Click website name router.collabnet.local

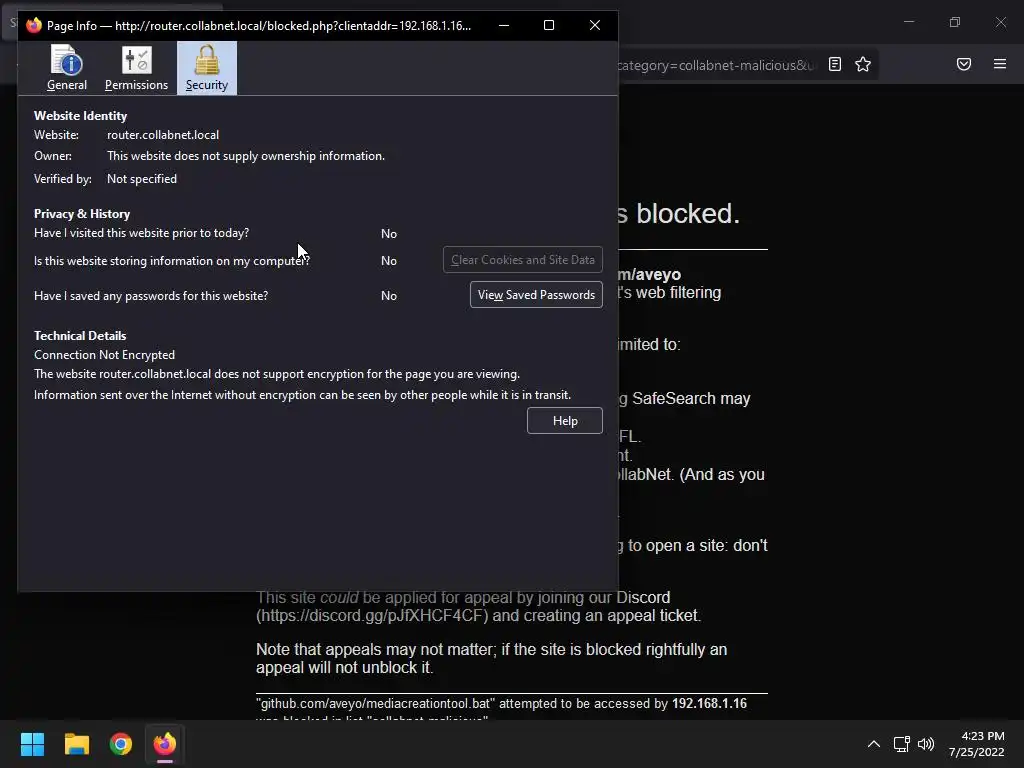163,135
